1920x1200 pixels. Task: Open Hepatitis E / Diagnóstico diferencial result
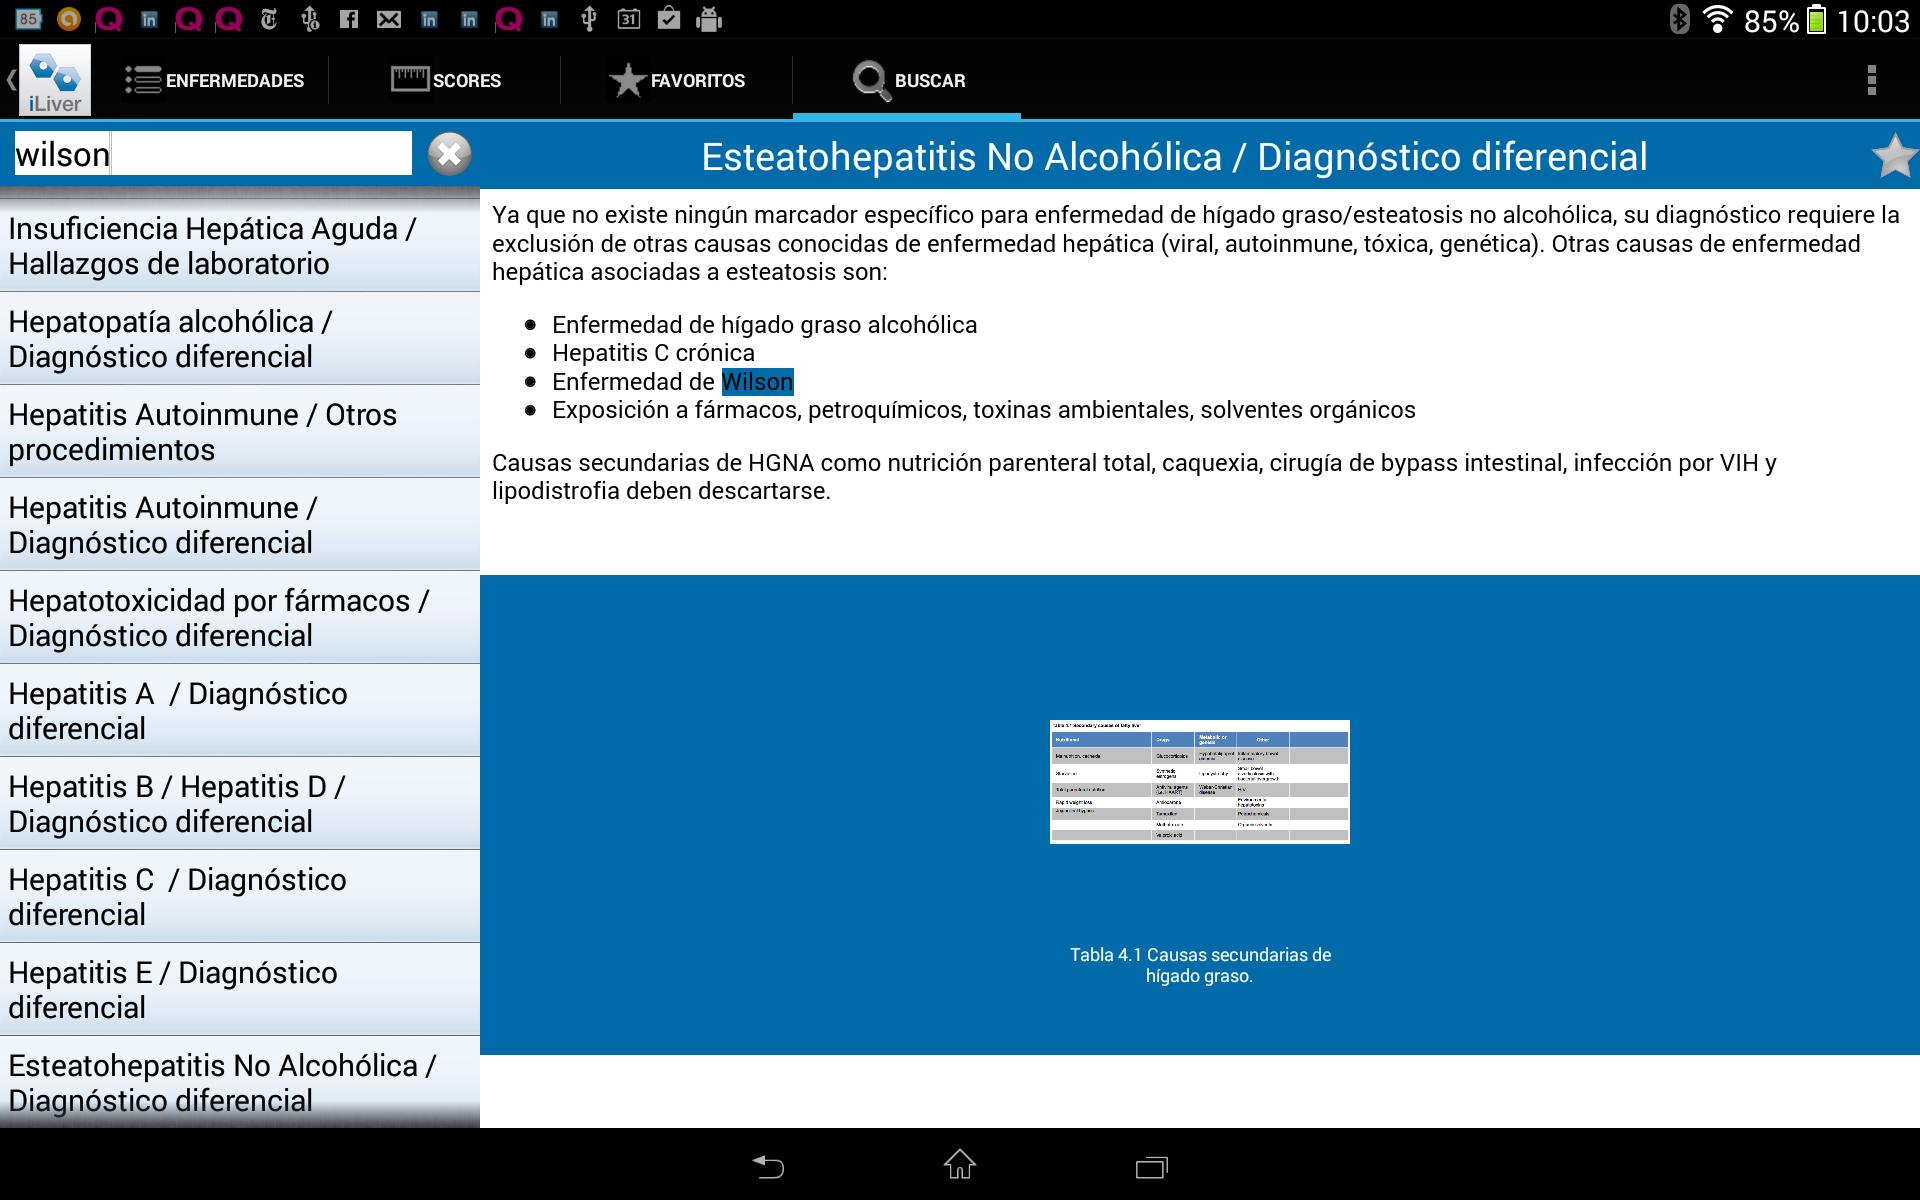tap(240, 990)
